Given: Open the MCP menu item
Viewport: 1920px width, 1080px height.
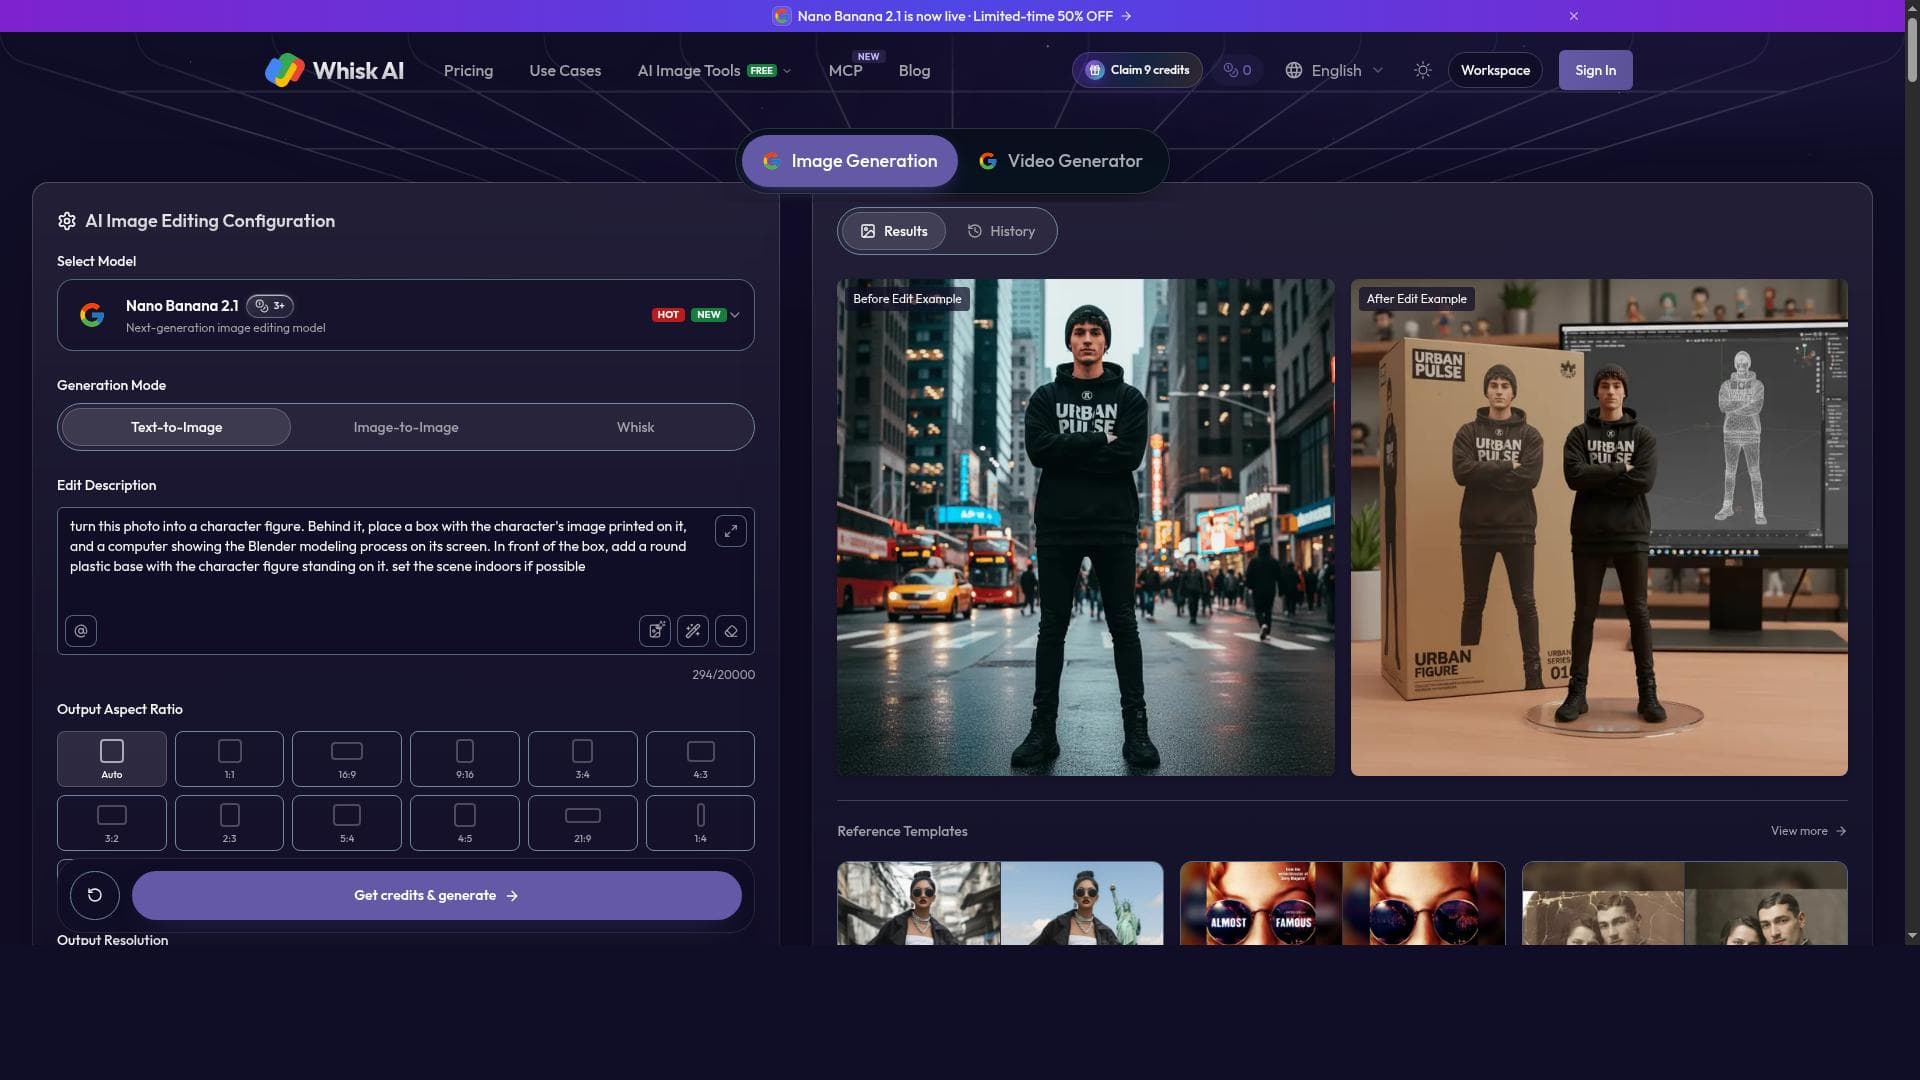Looking at the screenshot, I should tap(845, 70).
